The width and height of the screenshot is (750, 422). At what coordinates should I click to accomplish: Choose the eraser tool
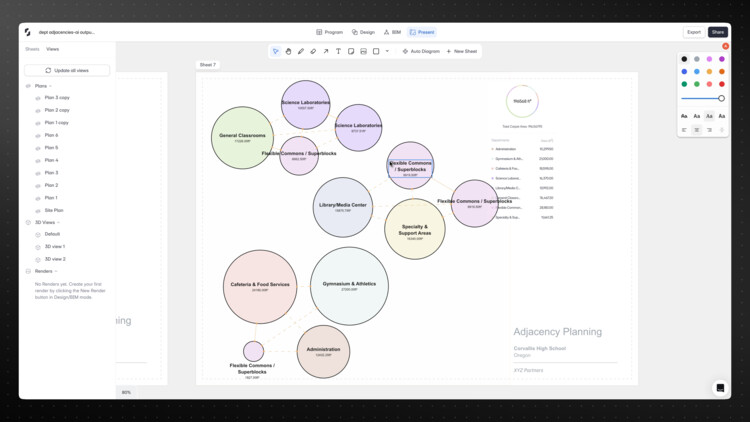point(313,51)
